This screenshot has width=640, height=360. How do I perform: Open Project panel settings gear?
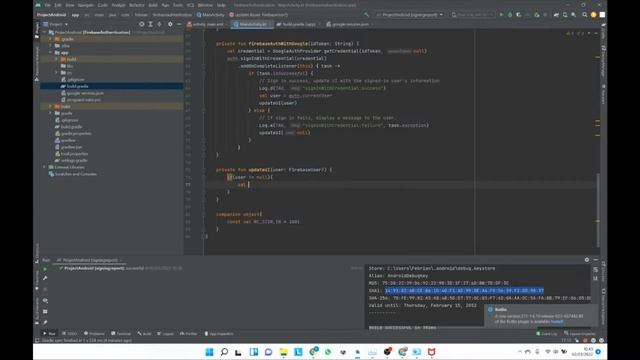click(x=170, y=24)
